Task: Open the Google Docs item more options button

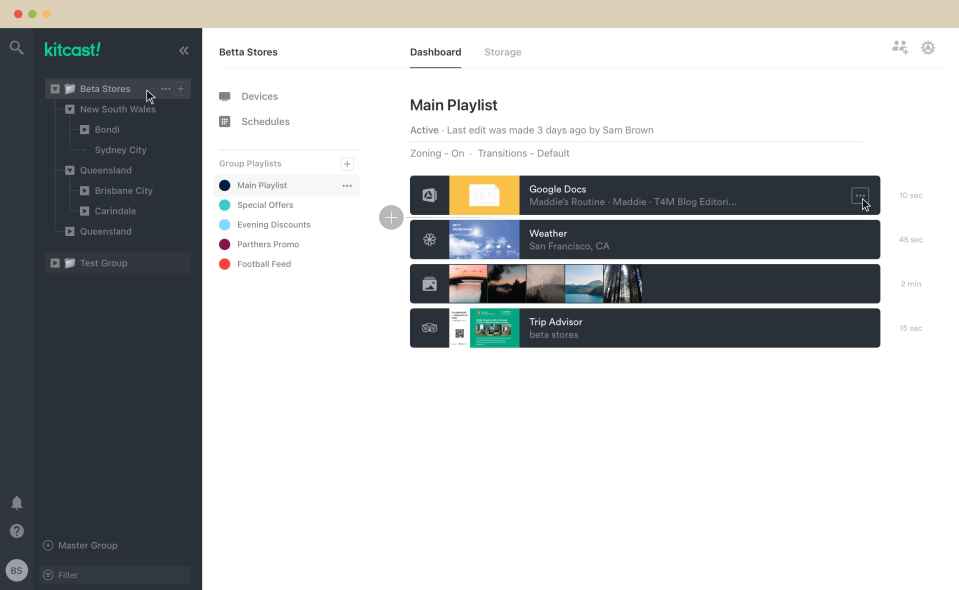Action: tap(859, 196)
